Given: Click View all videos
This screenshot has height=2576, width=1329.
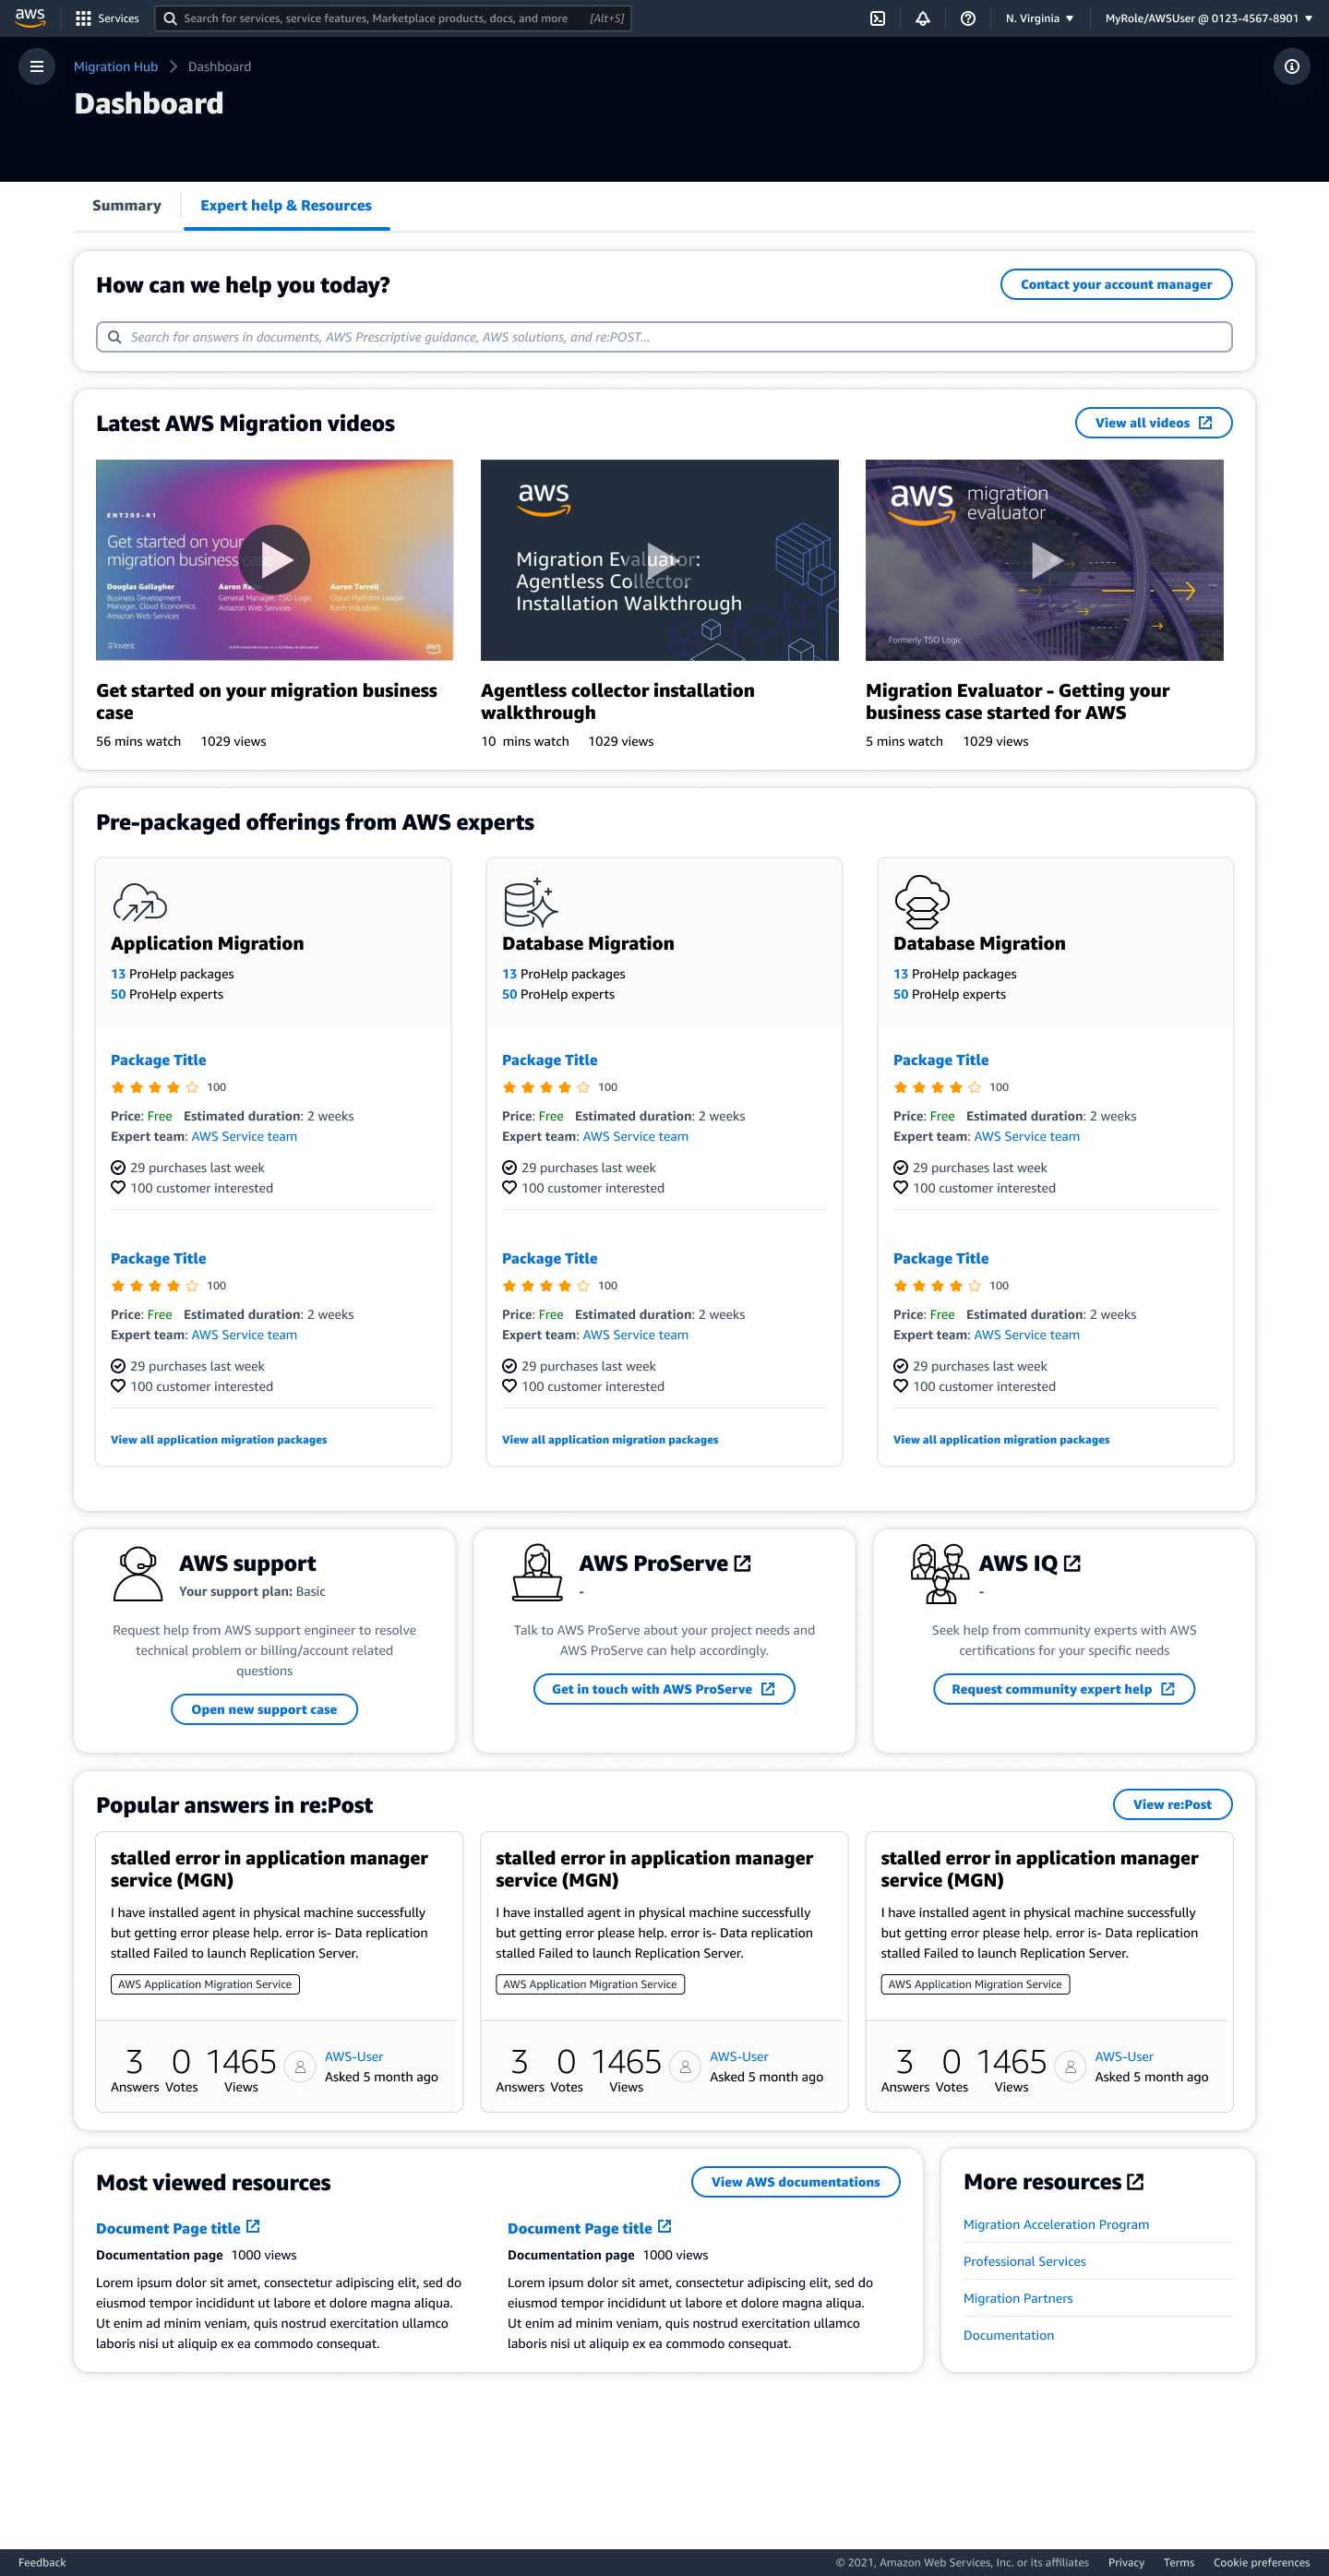Looking at the screenshot, I should tap(1153, 422).
